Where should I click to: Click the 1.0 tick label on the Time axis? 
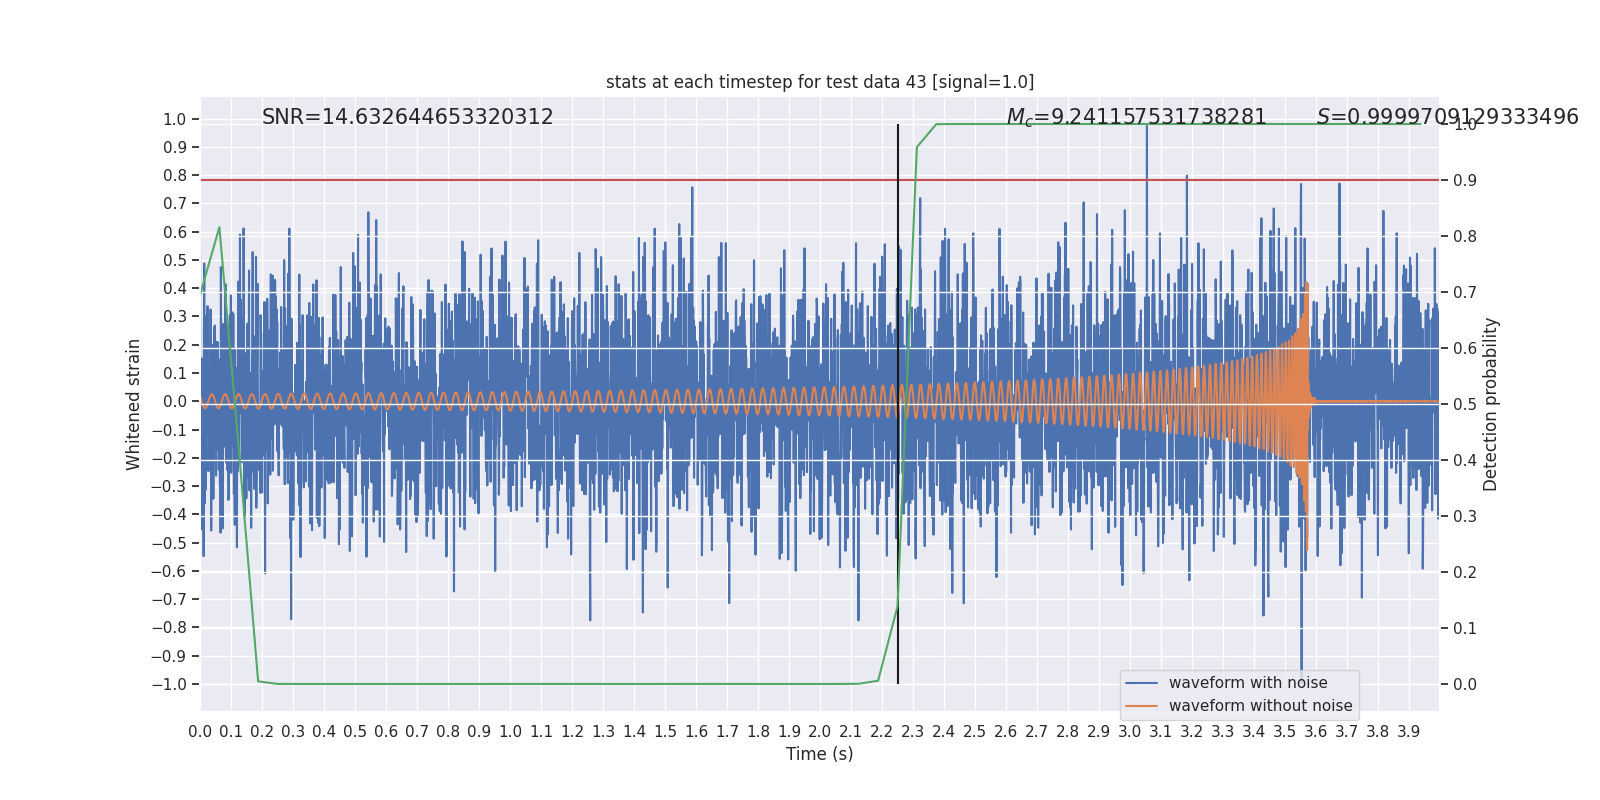tap(510, 731)
